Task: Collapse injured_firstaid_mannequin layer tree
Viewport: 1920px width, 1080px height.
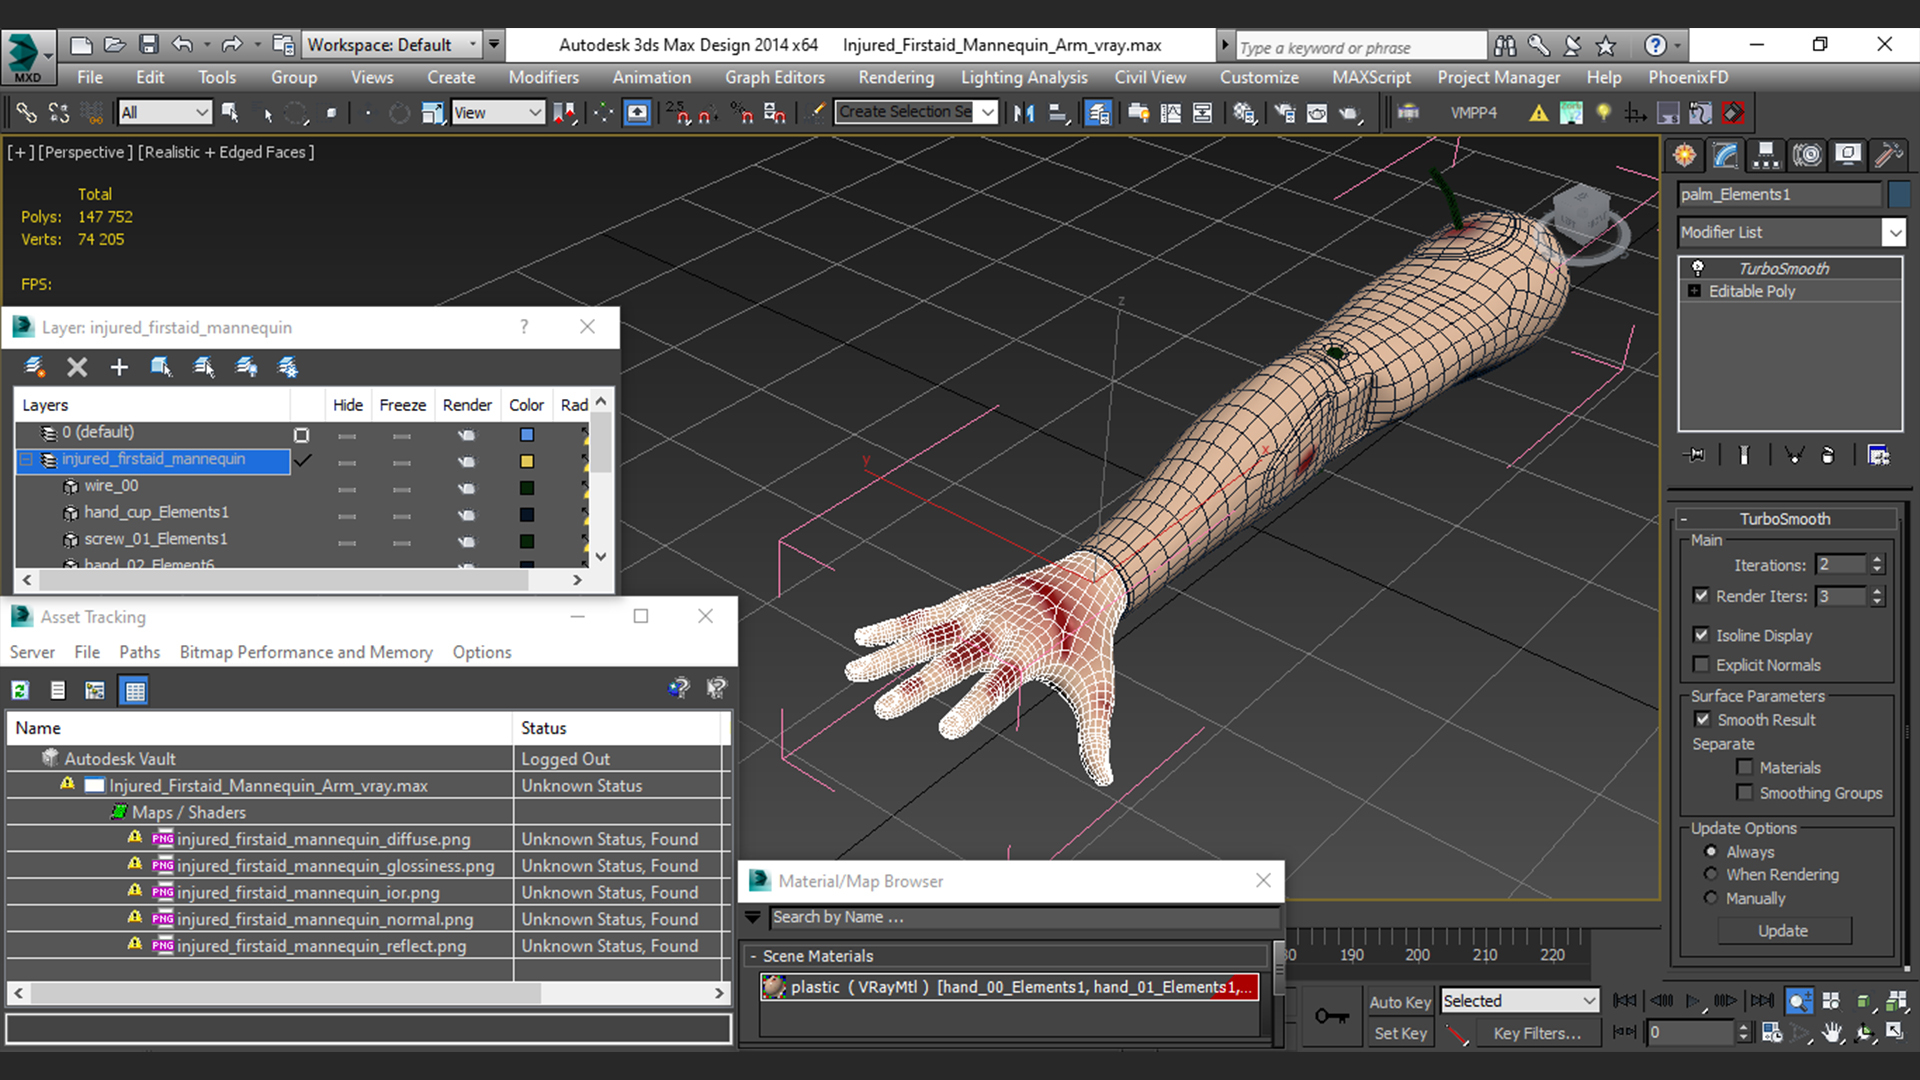Action: pyautogui.click(x=27, y=459)
